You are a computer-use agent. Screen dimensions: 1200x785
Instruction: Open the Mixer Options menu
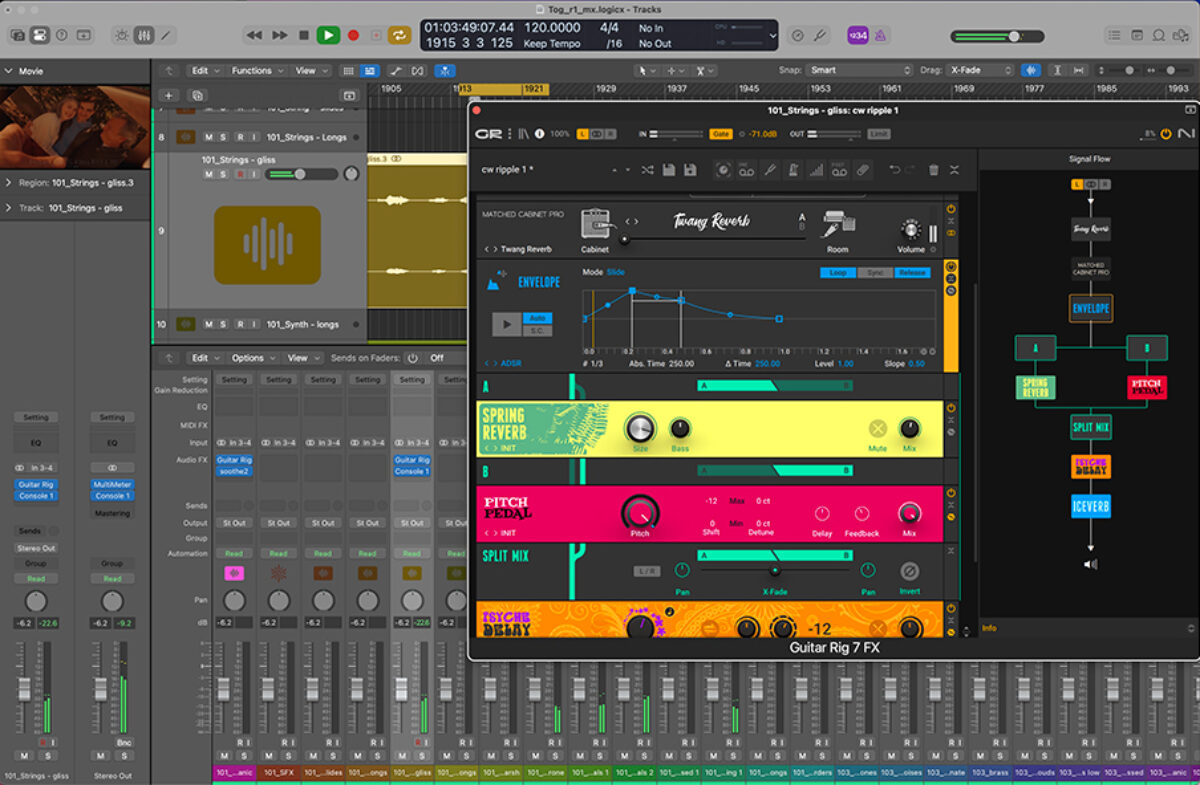(251, 358)
